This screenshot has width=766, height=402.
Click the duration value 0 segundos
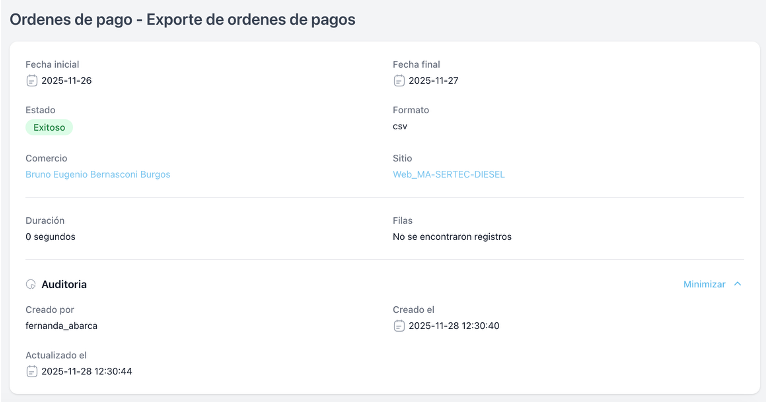[x=50, y=237]
